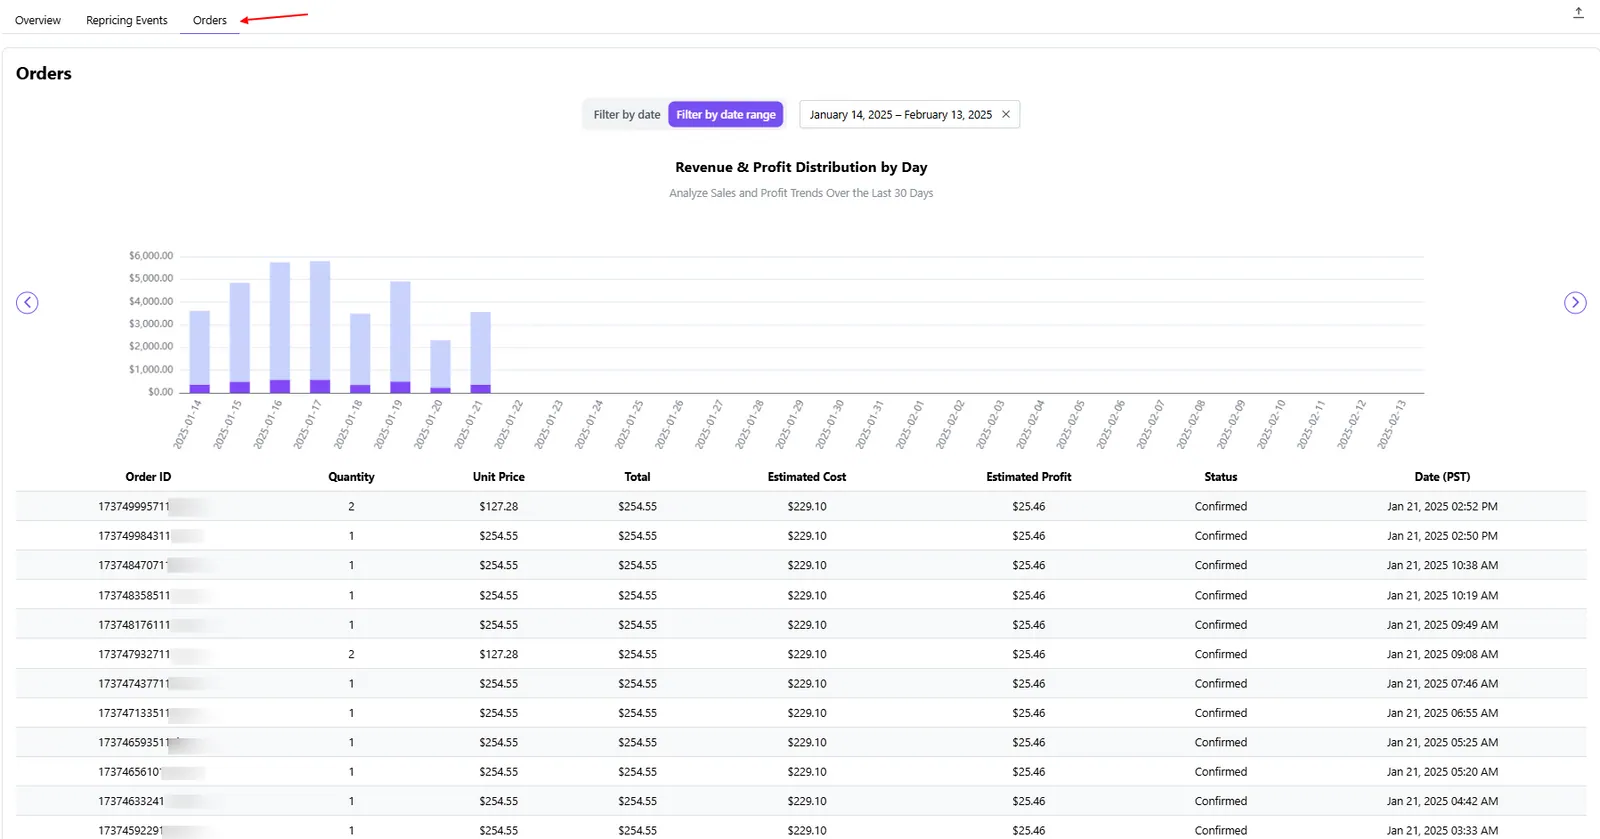
Task: Click the Order ID column header
Action: pos(148,477)
